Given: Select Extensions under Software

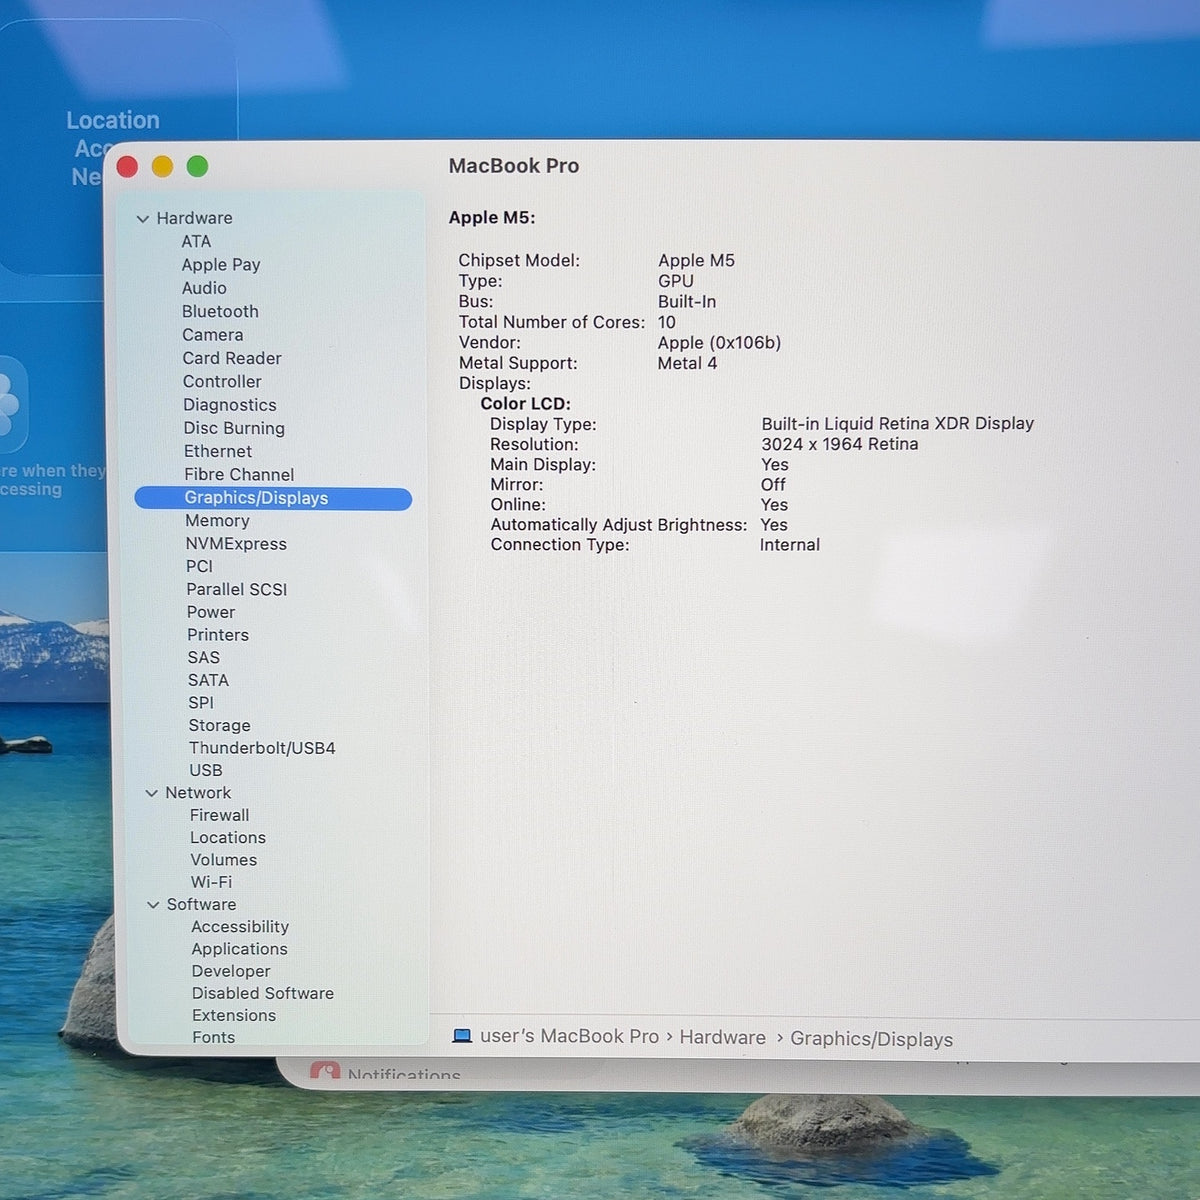Looking at the screenshot, I should (x=234, y=1015).
